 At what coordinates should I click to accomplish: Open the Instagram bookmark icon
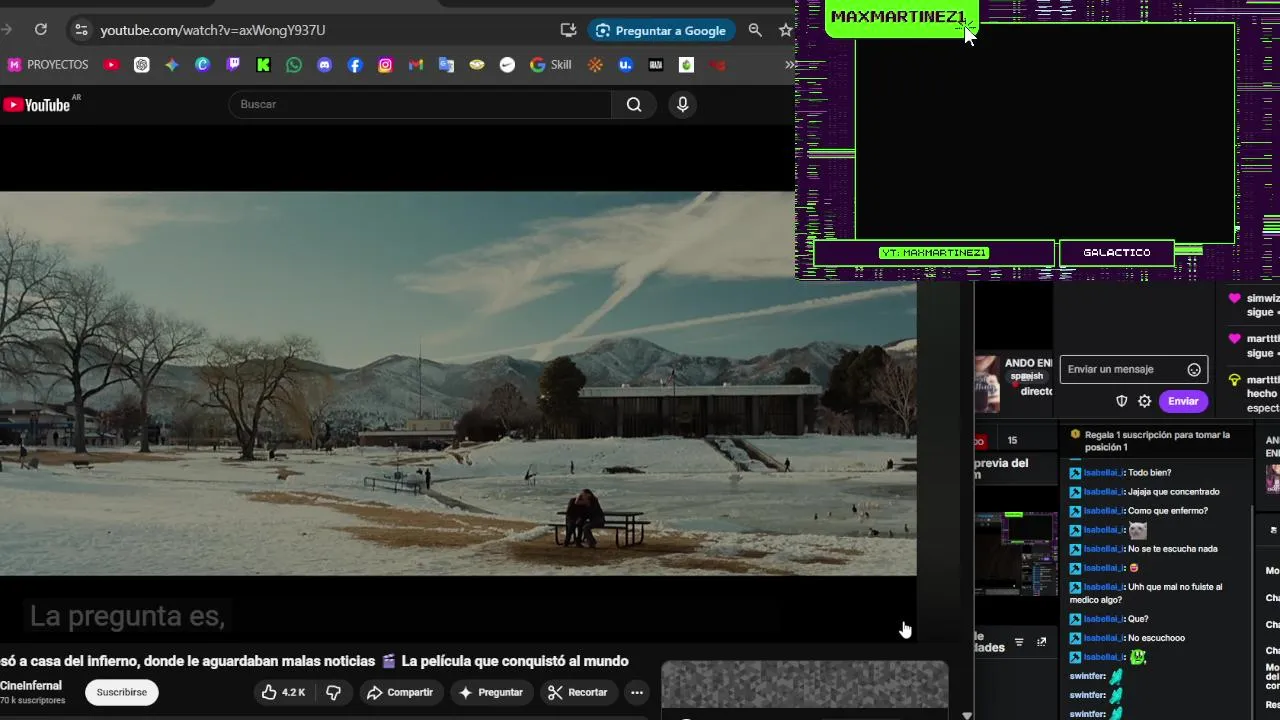[385, 65]
